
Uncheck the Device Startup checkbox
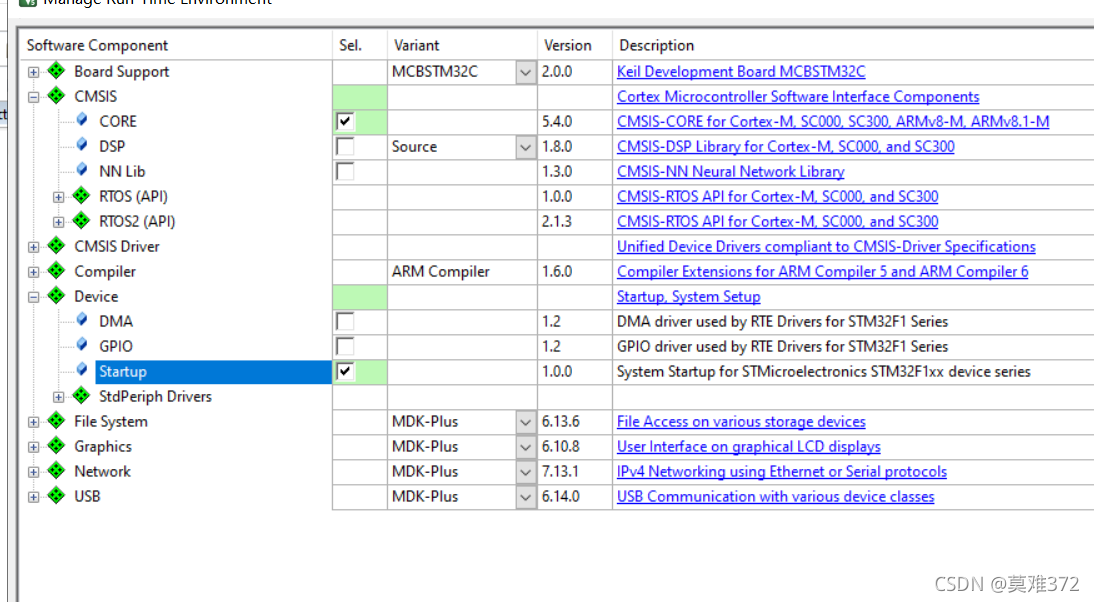pos(345,372)
